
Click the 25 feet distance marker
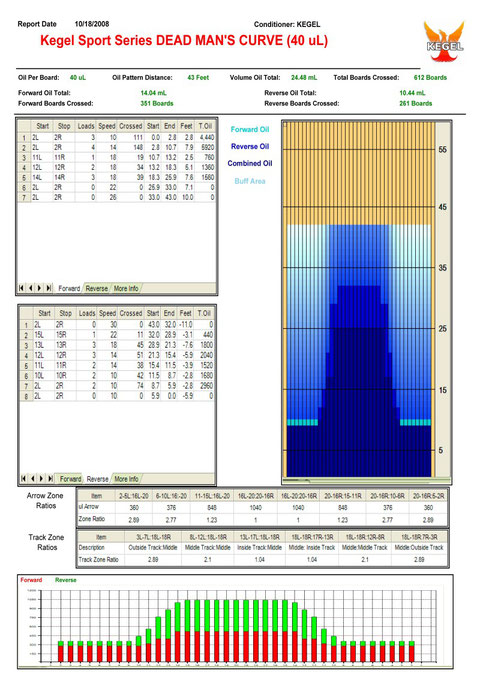click(x=442, y=328)
